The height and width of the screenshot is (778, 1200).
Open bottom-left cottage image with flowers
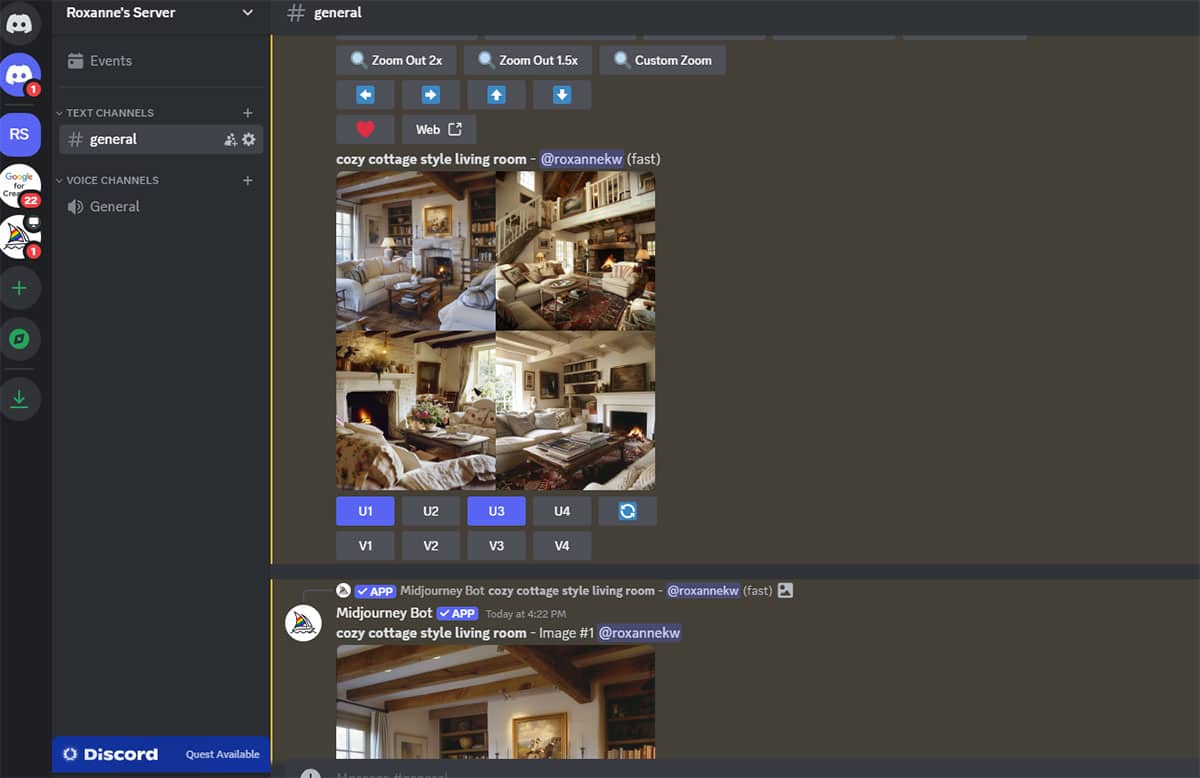point(415,411)
